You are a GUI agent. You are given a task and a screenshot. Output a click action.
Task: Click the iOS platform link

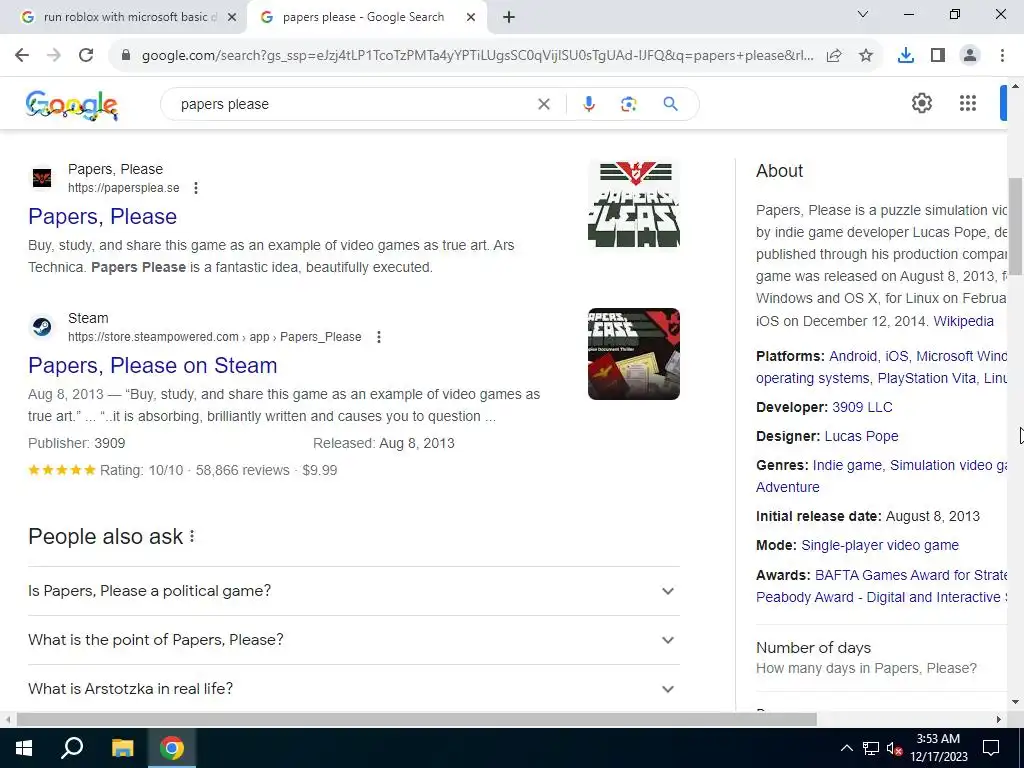(x=897, y=357)
